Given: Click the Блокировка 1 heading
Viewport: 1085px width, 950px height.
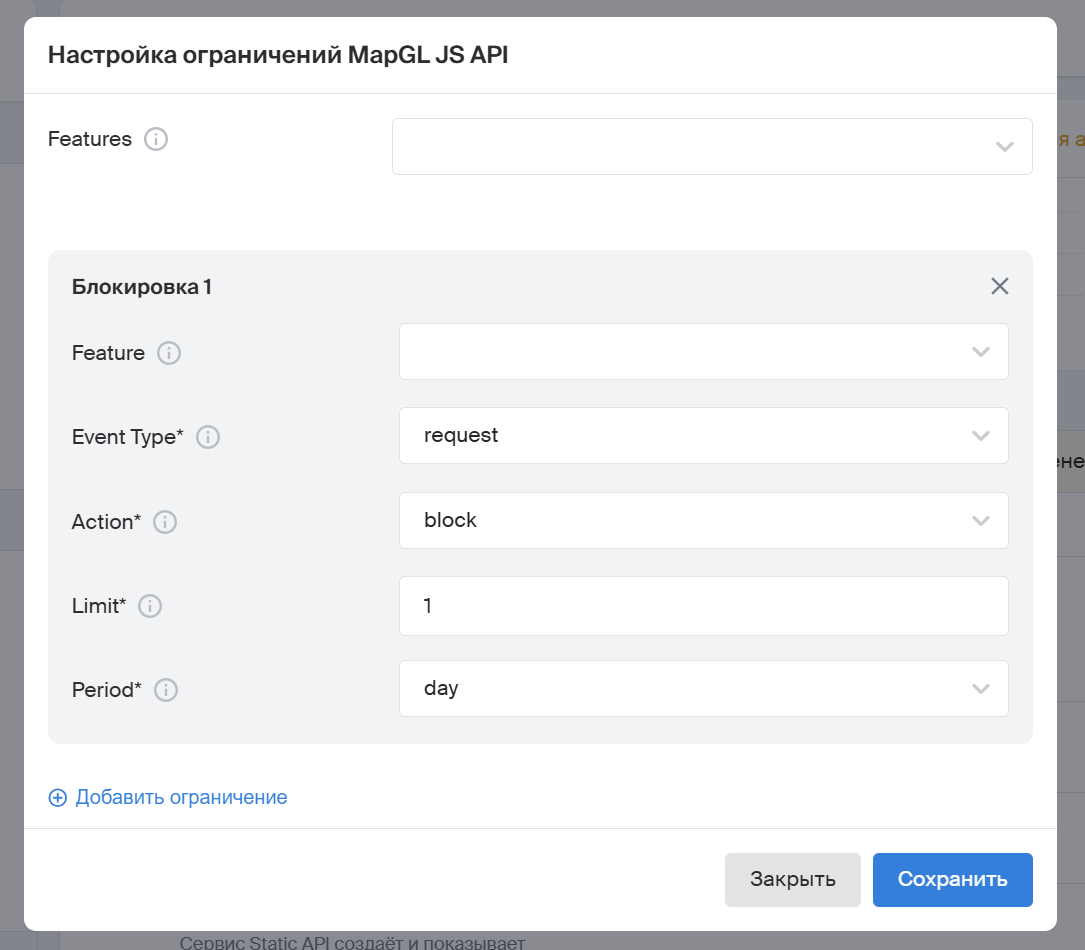Looking at the screenshot, I should (142, 288).
